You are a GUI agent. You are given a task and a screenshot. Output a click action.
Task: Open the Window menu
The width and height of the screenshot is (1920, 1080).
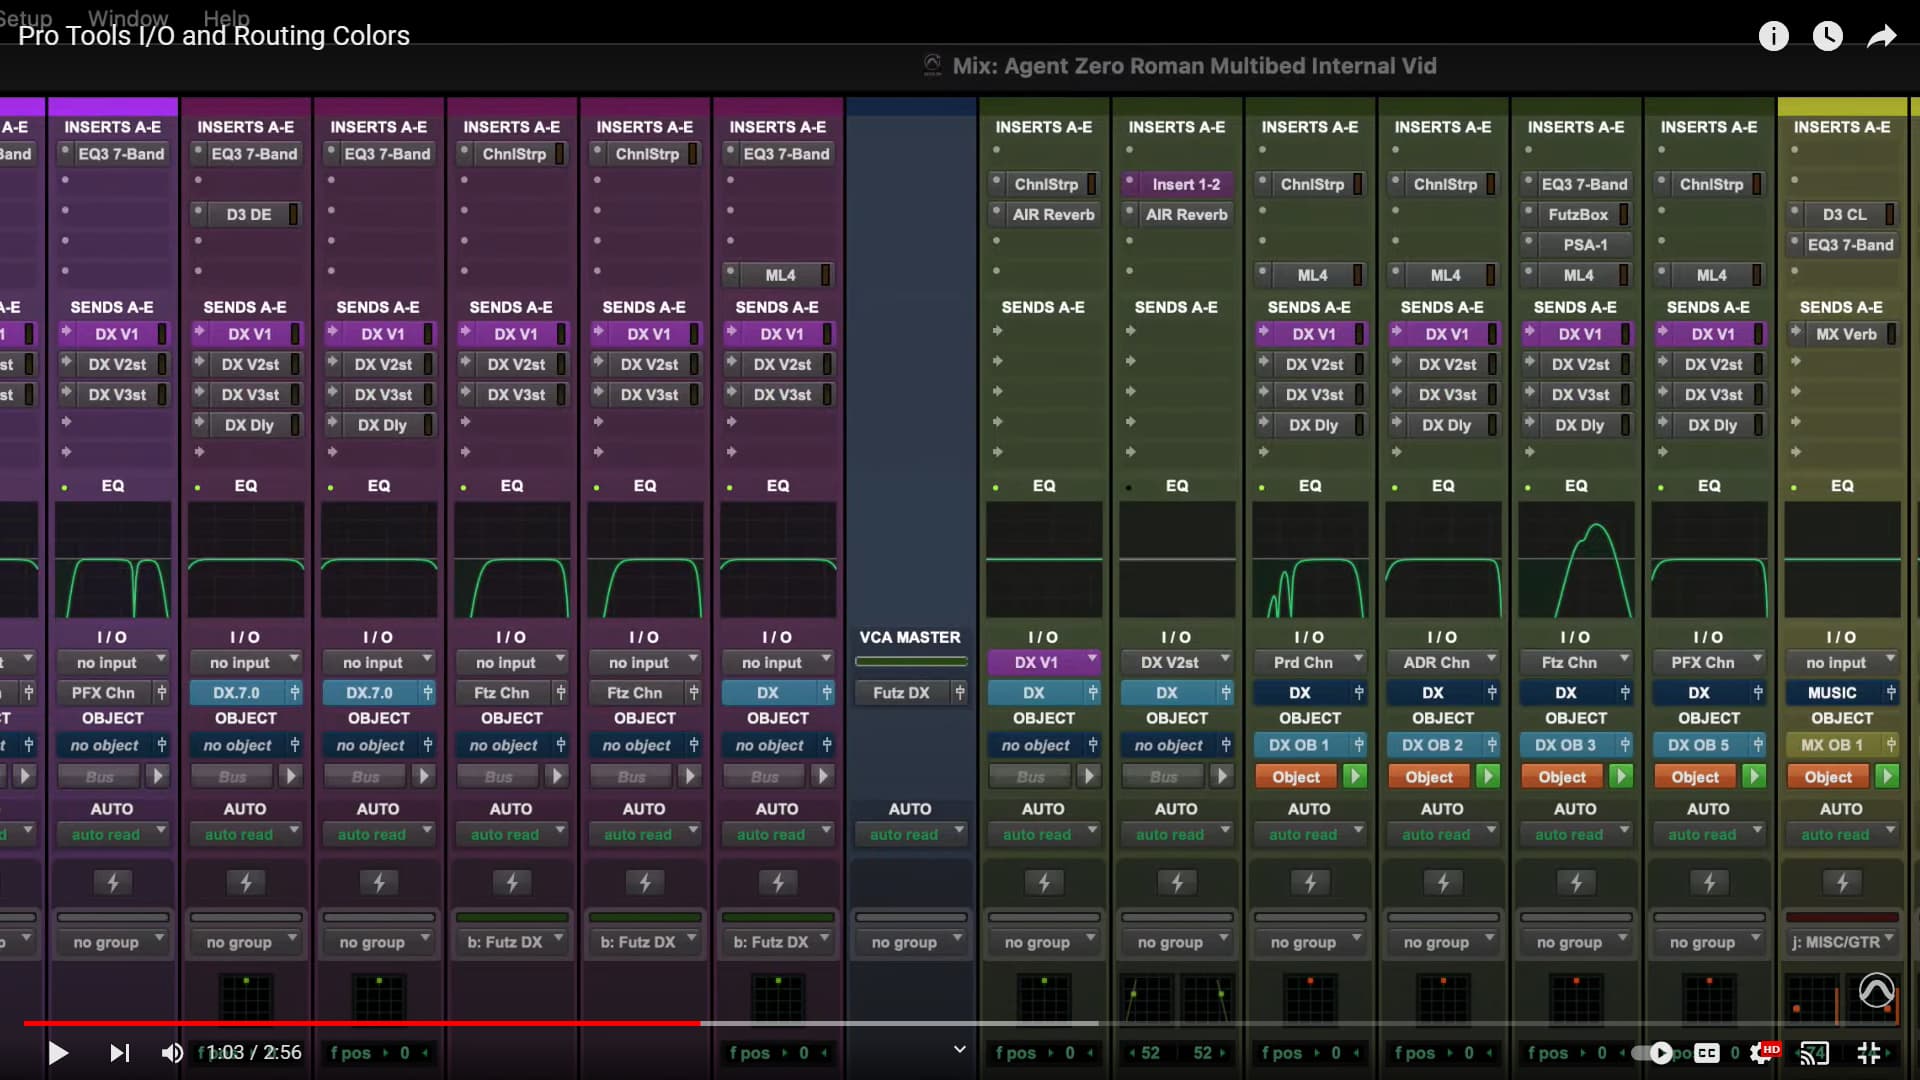(x=128, y=17)
